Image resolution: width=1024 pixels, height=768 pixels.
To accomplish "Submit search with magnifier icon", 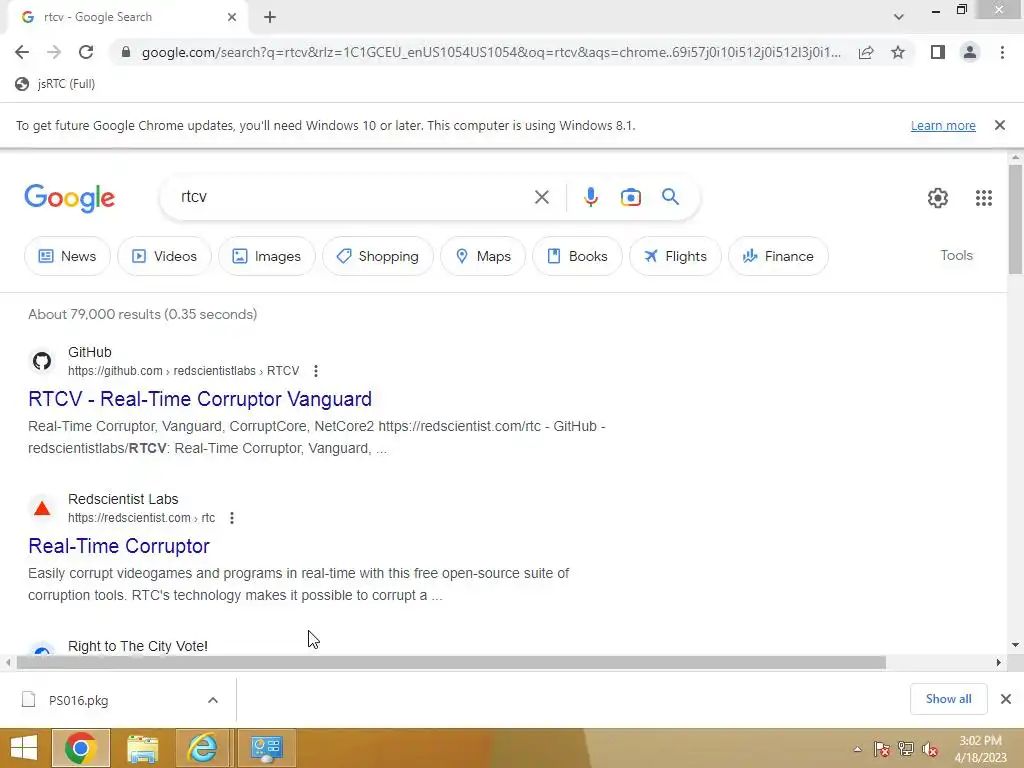I will click(x=671, y=197).
